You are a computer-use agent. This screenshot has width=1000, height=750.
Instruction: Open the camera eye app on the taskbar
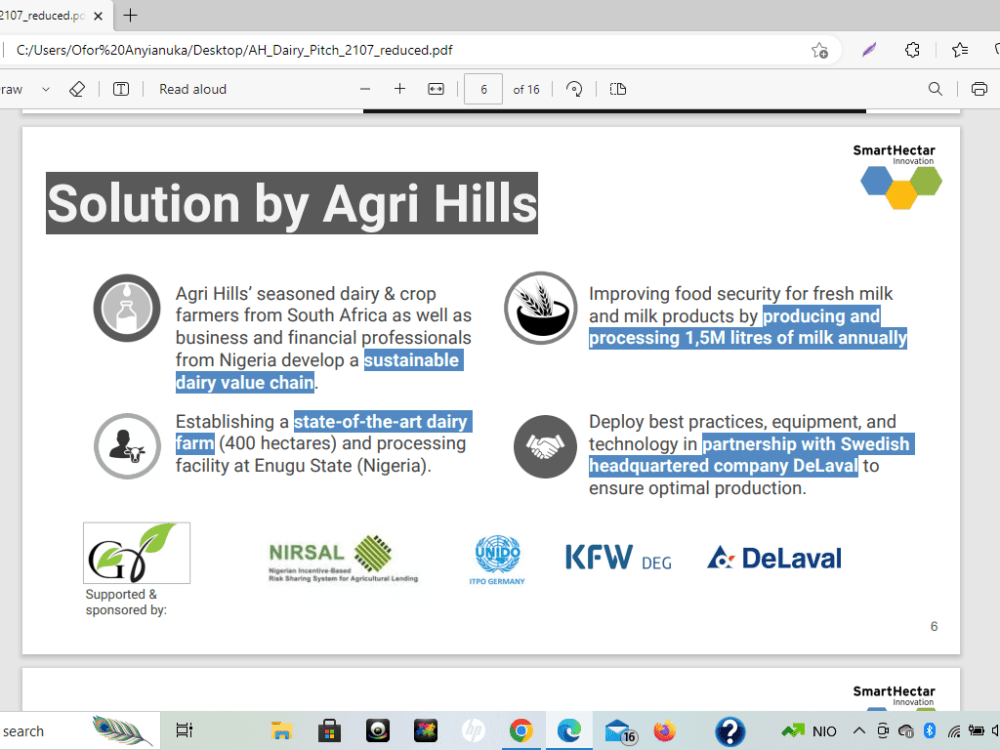point(378,731)
